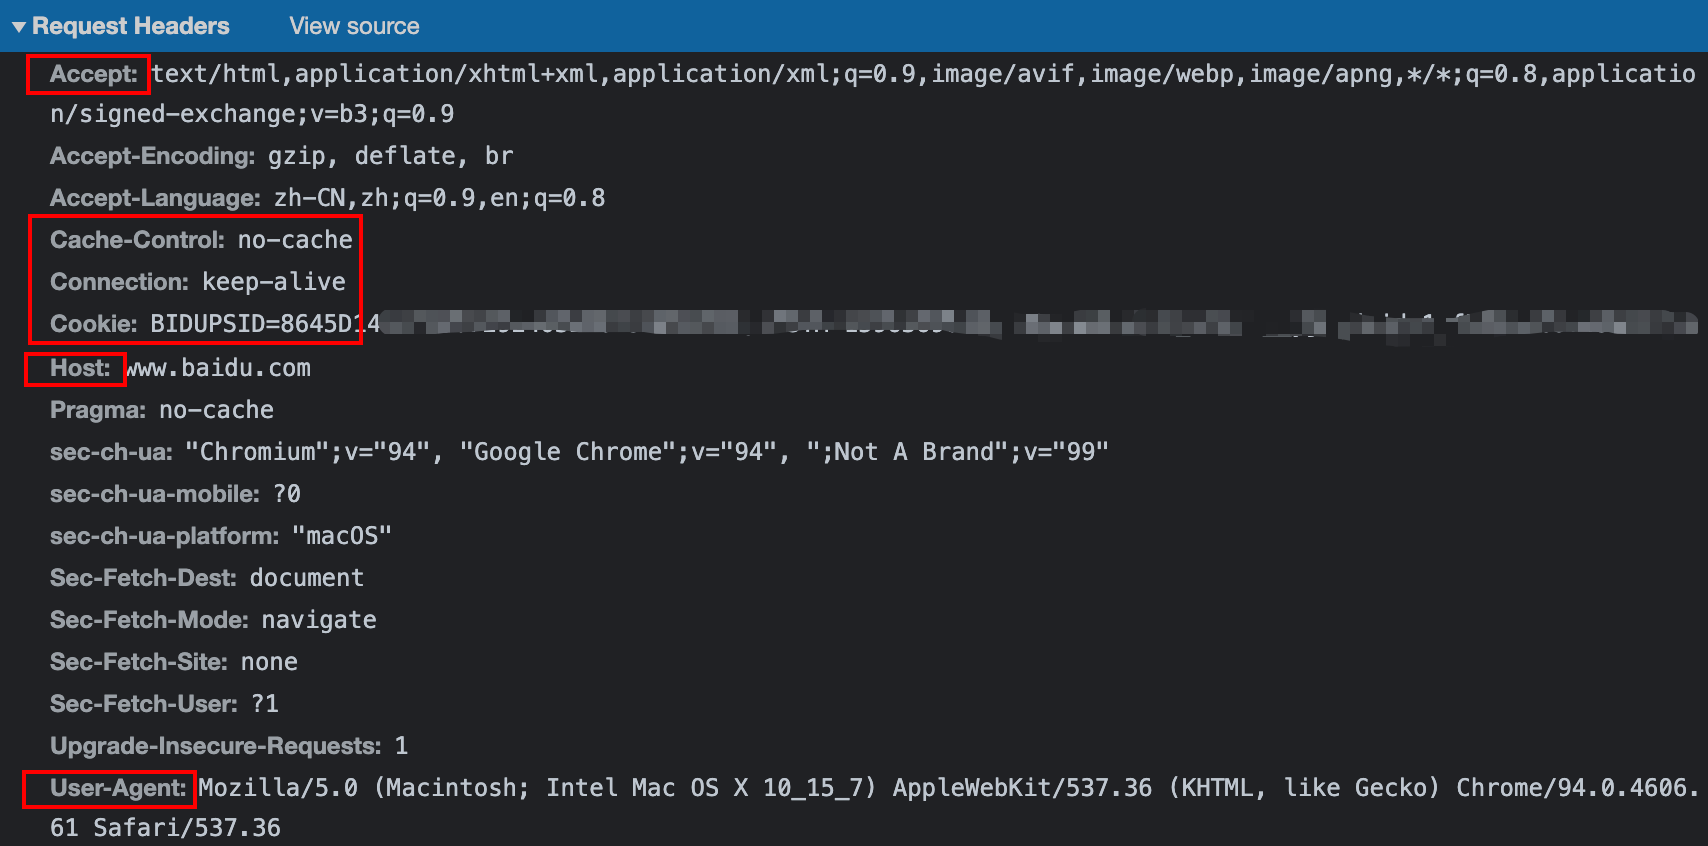This screenshot has width=1708, height=846.
Task: Click the User-Agent header name
Action: click(118, 788)
